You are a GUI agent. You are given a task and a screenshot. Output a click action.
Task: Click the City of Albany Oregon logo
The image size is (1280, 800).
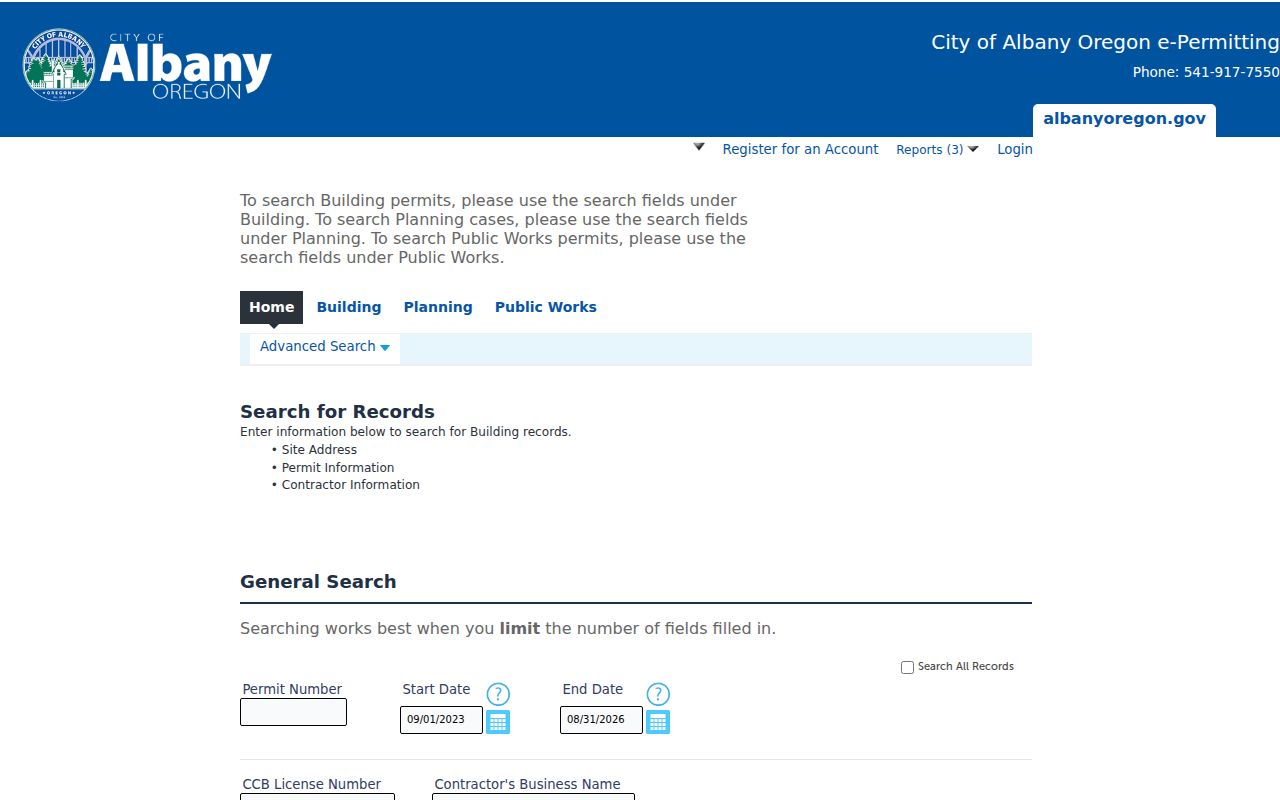point(147,65)
